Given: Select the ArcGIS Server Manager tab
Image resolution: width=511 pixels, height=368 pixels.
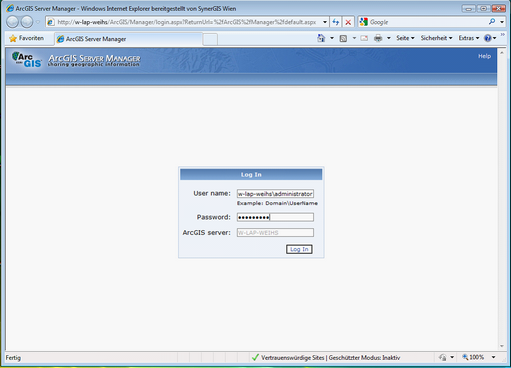Looking at the screenshot, I should click(x=128, y=39).
